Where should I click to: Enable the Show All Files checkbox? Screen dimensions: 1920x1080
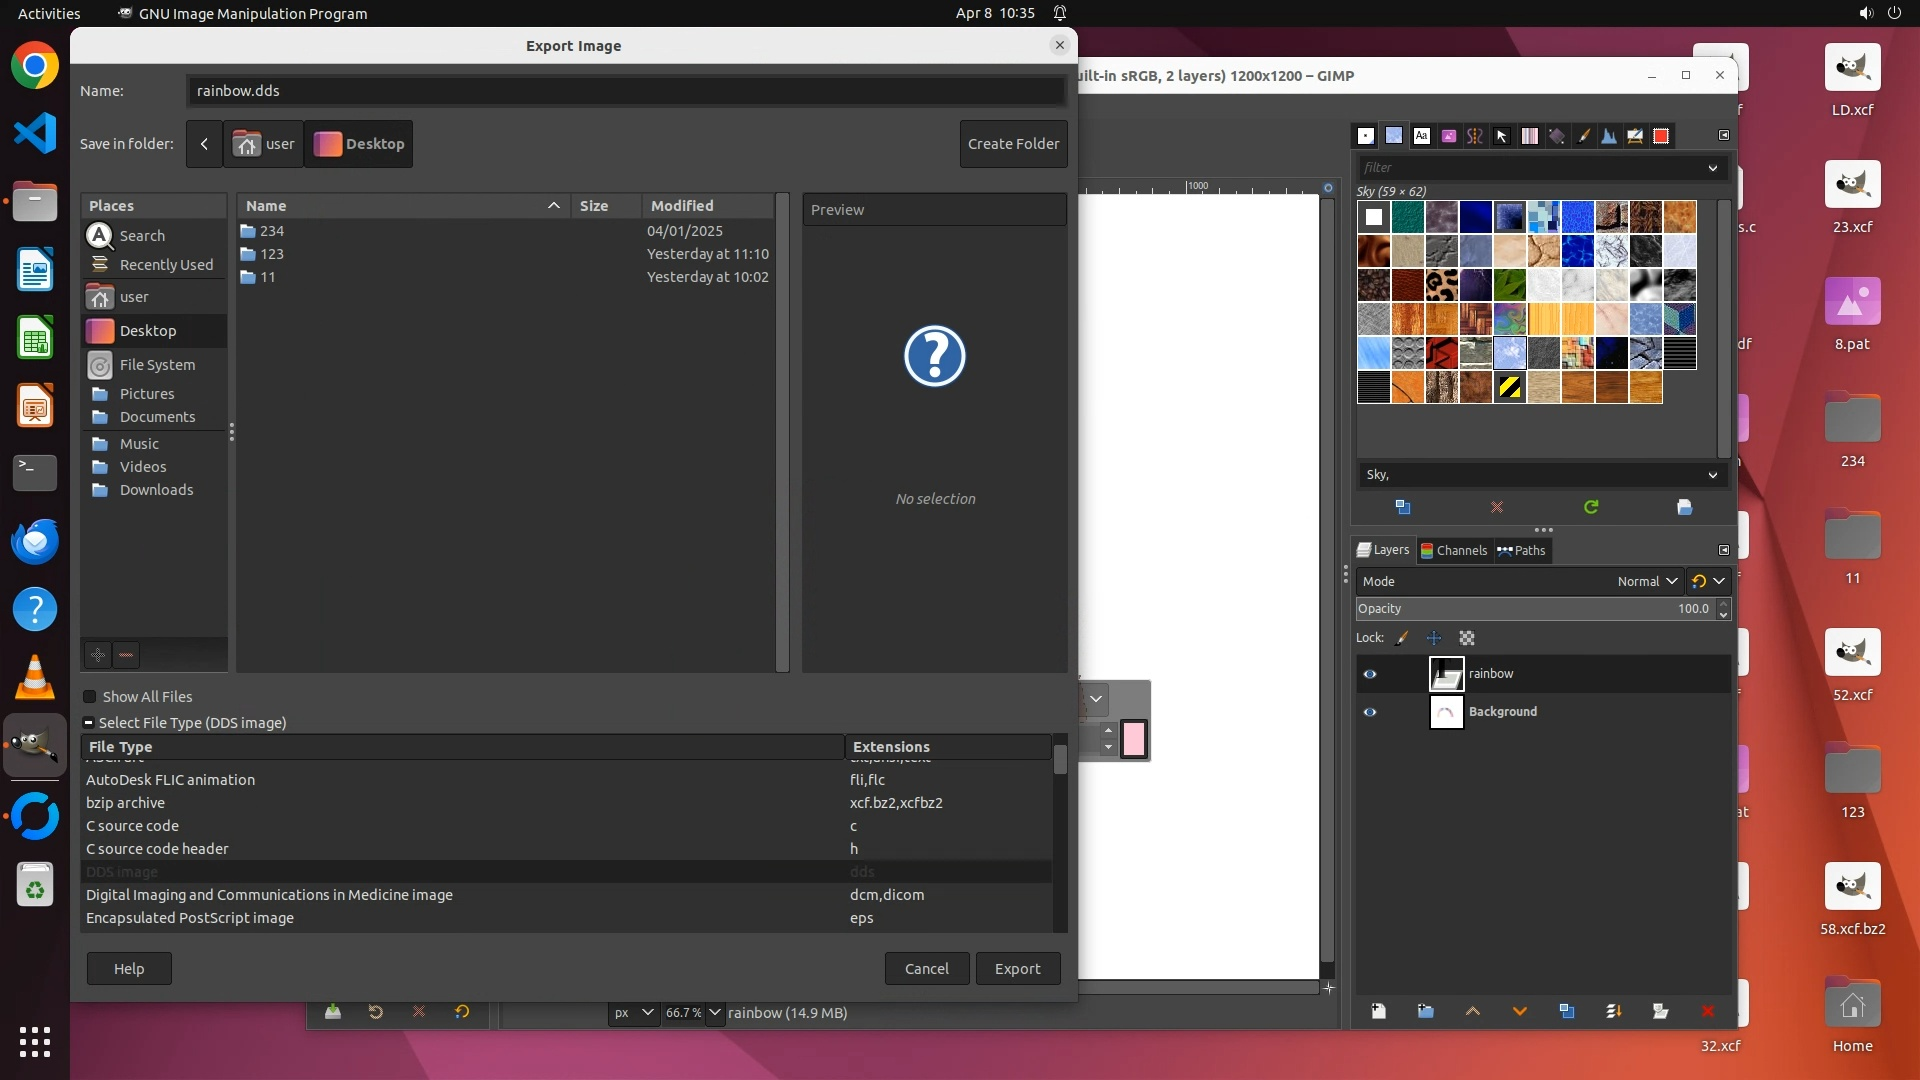coord(90,697)
